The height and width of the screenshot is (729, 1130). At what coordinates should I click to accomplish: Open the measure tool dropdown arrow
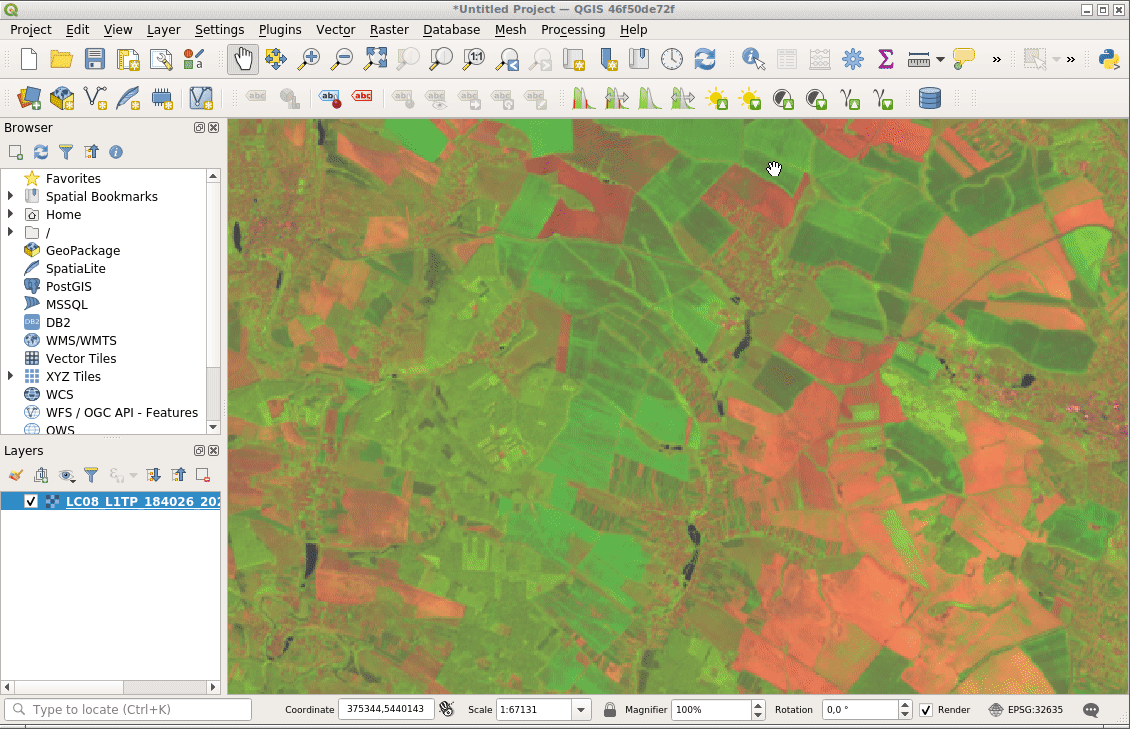940,60
